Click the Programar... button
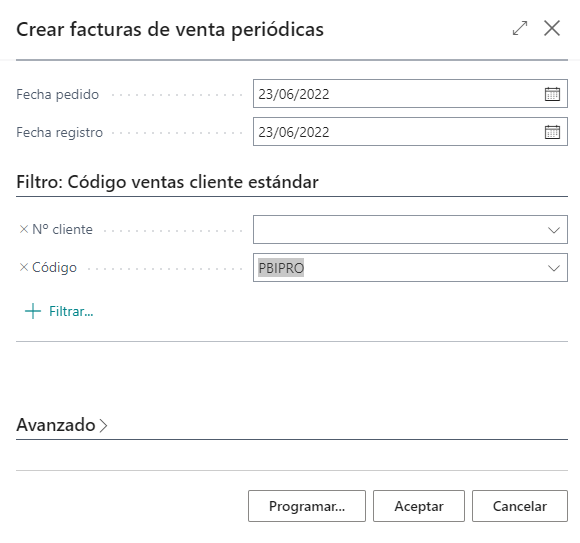580x543 pixels. [x=307, y=506]
